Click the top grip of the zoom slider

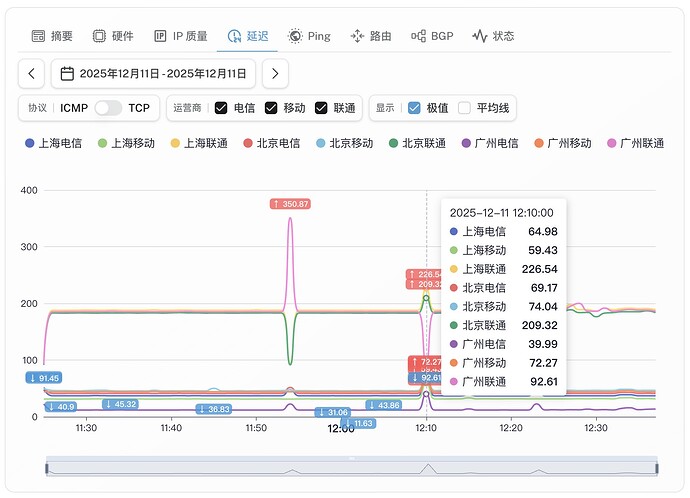352,458
